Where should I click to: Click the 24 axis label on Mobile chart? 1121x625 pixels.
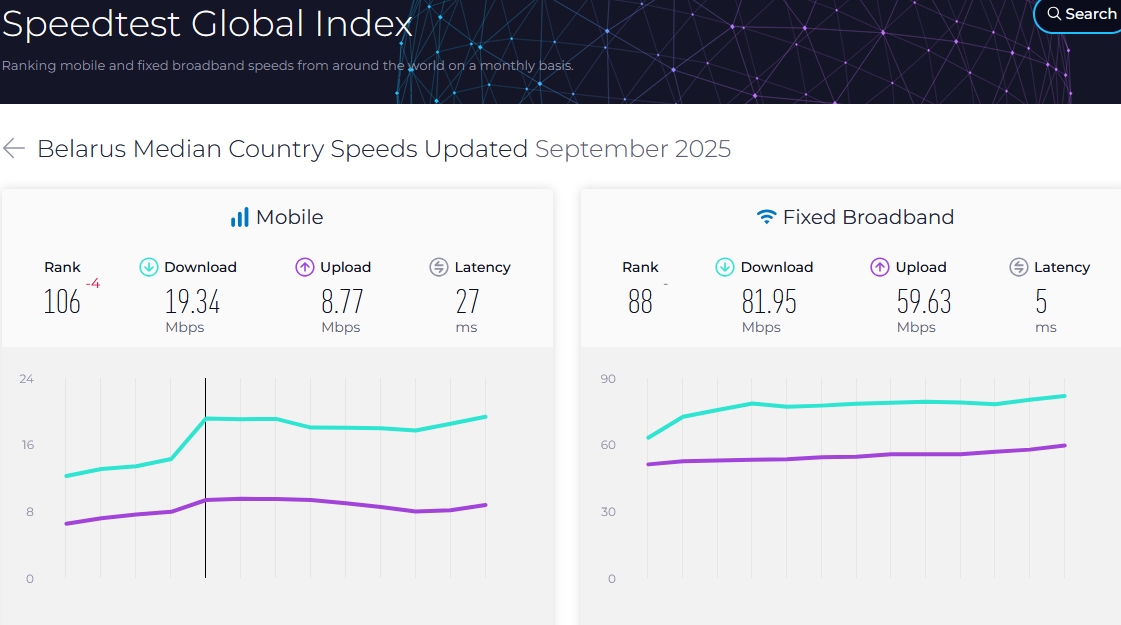26,379
